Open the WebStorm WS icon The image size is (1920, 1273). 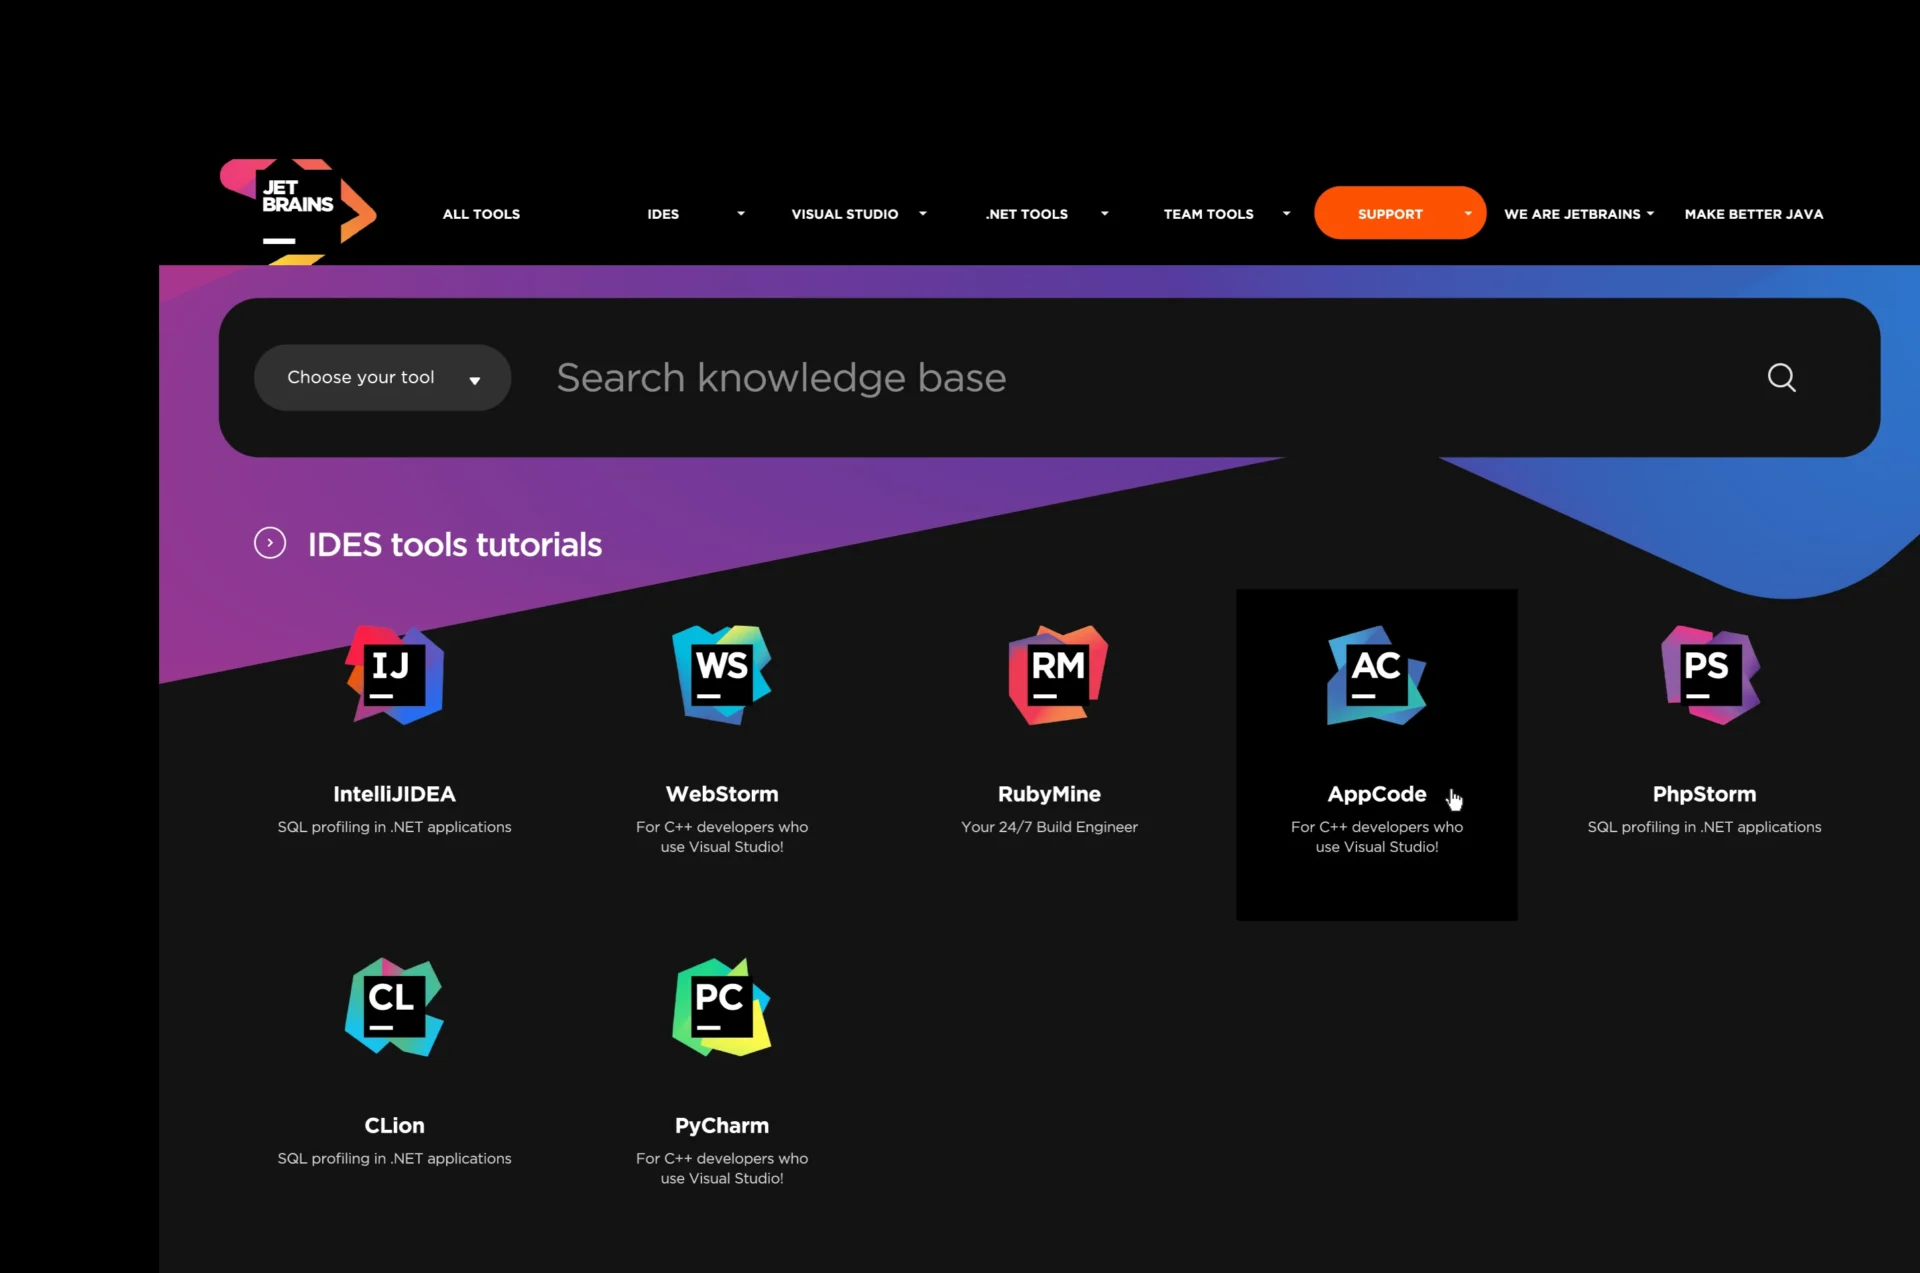point(722,675)
